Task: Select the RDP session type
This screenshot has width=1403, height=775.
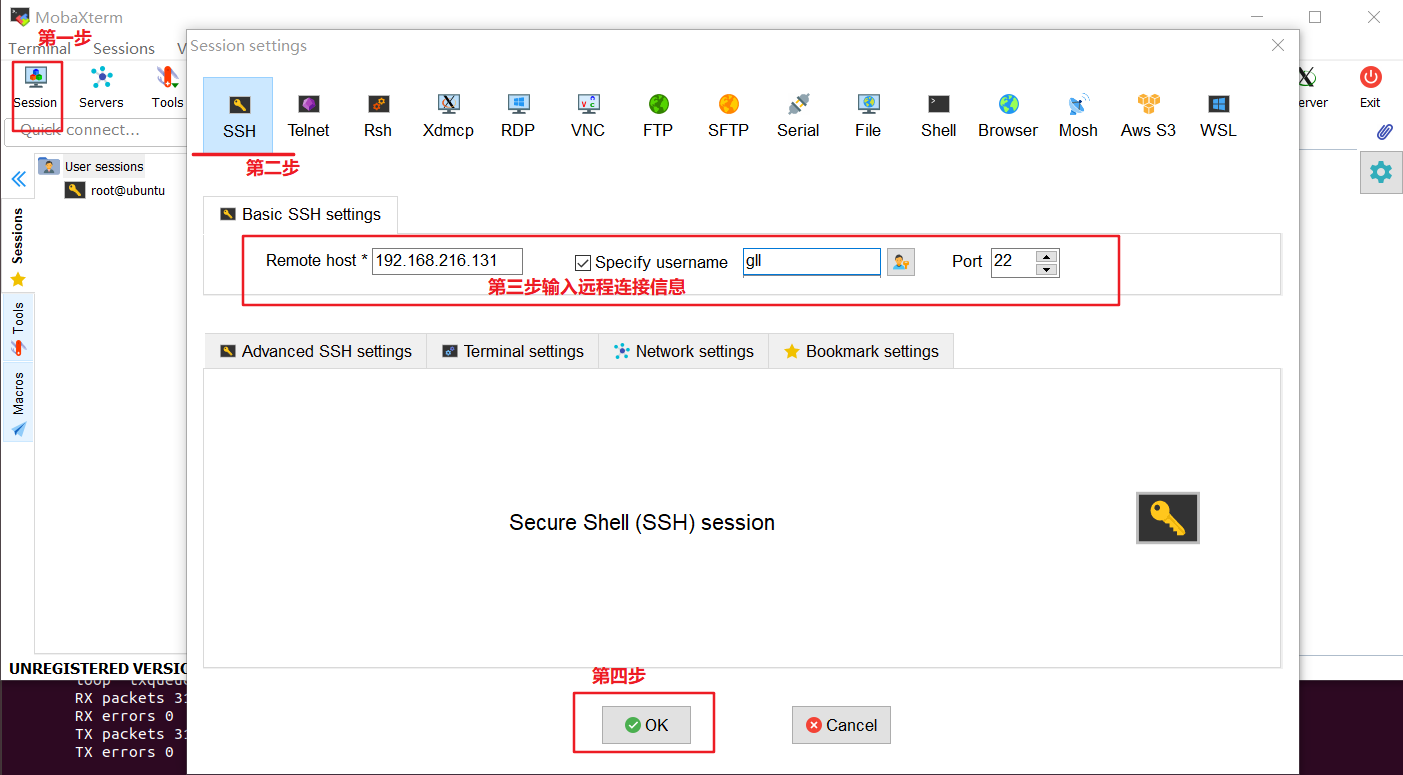Action: point(518,115)
